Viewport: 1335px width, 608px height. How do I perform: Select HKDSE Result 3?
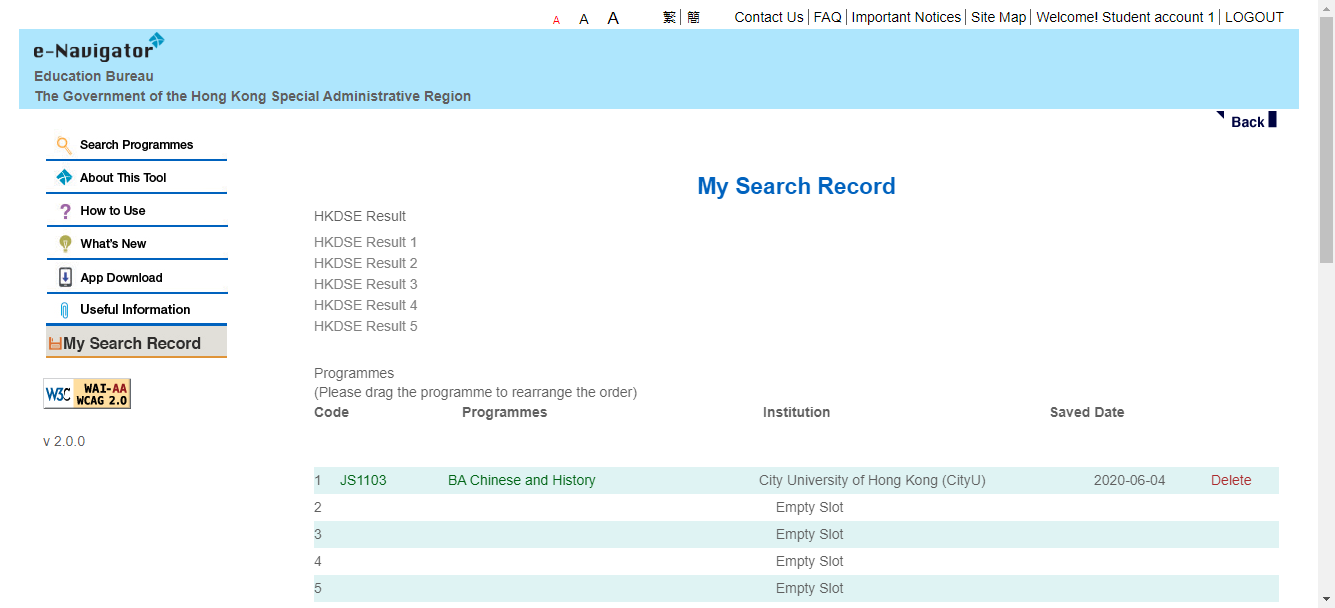365,284
